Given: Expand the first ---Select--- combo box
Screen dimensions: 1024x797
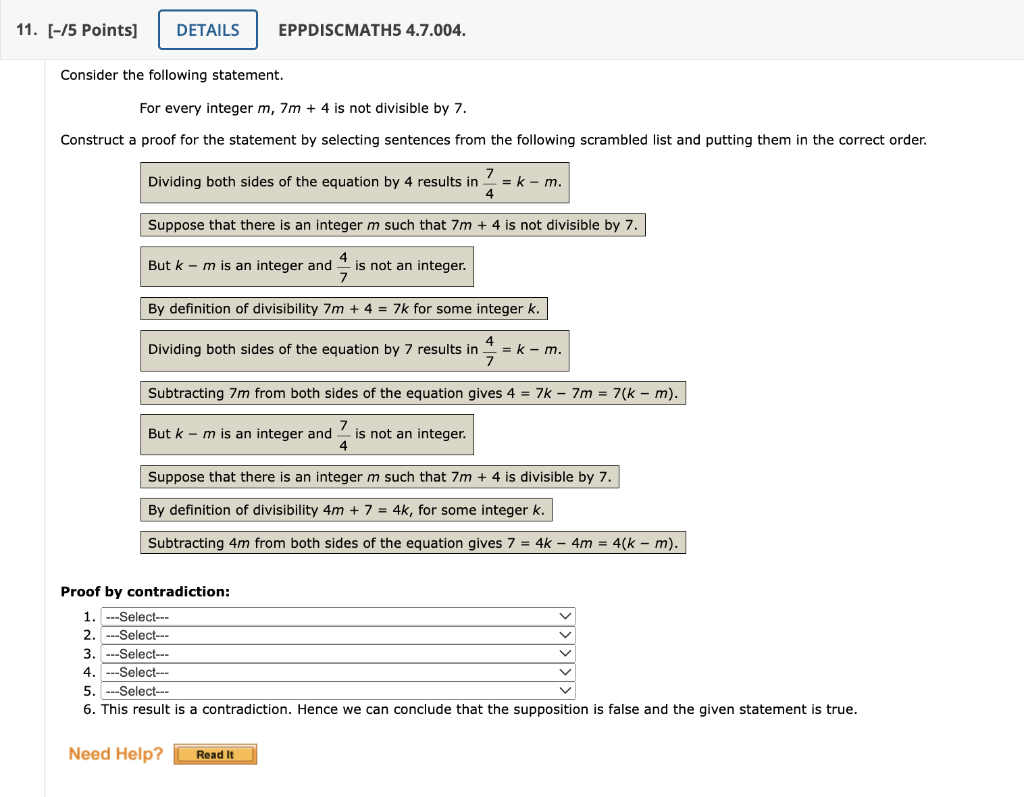Looking at the screenshot, I should (340, 616).
